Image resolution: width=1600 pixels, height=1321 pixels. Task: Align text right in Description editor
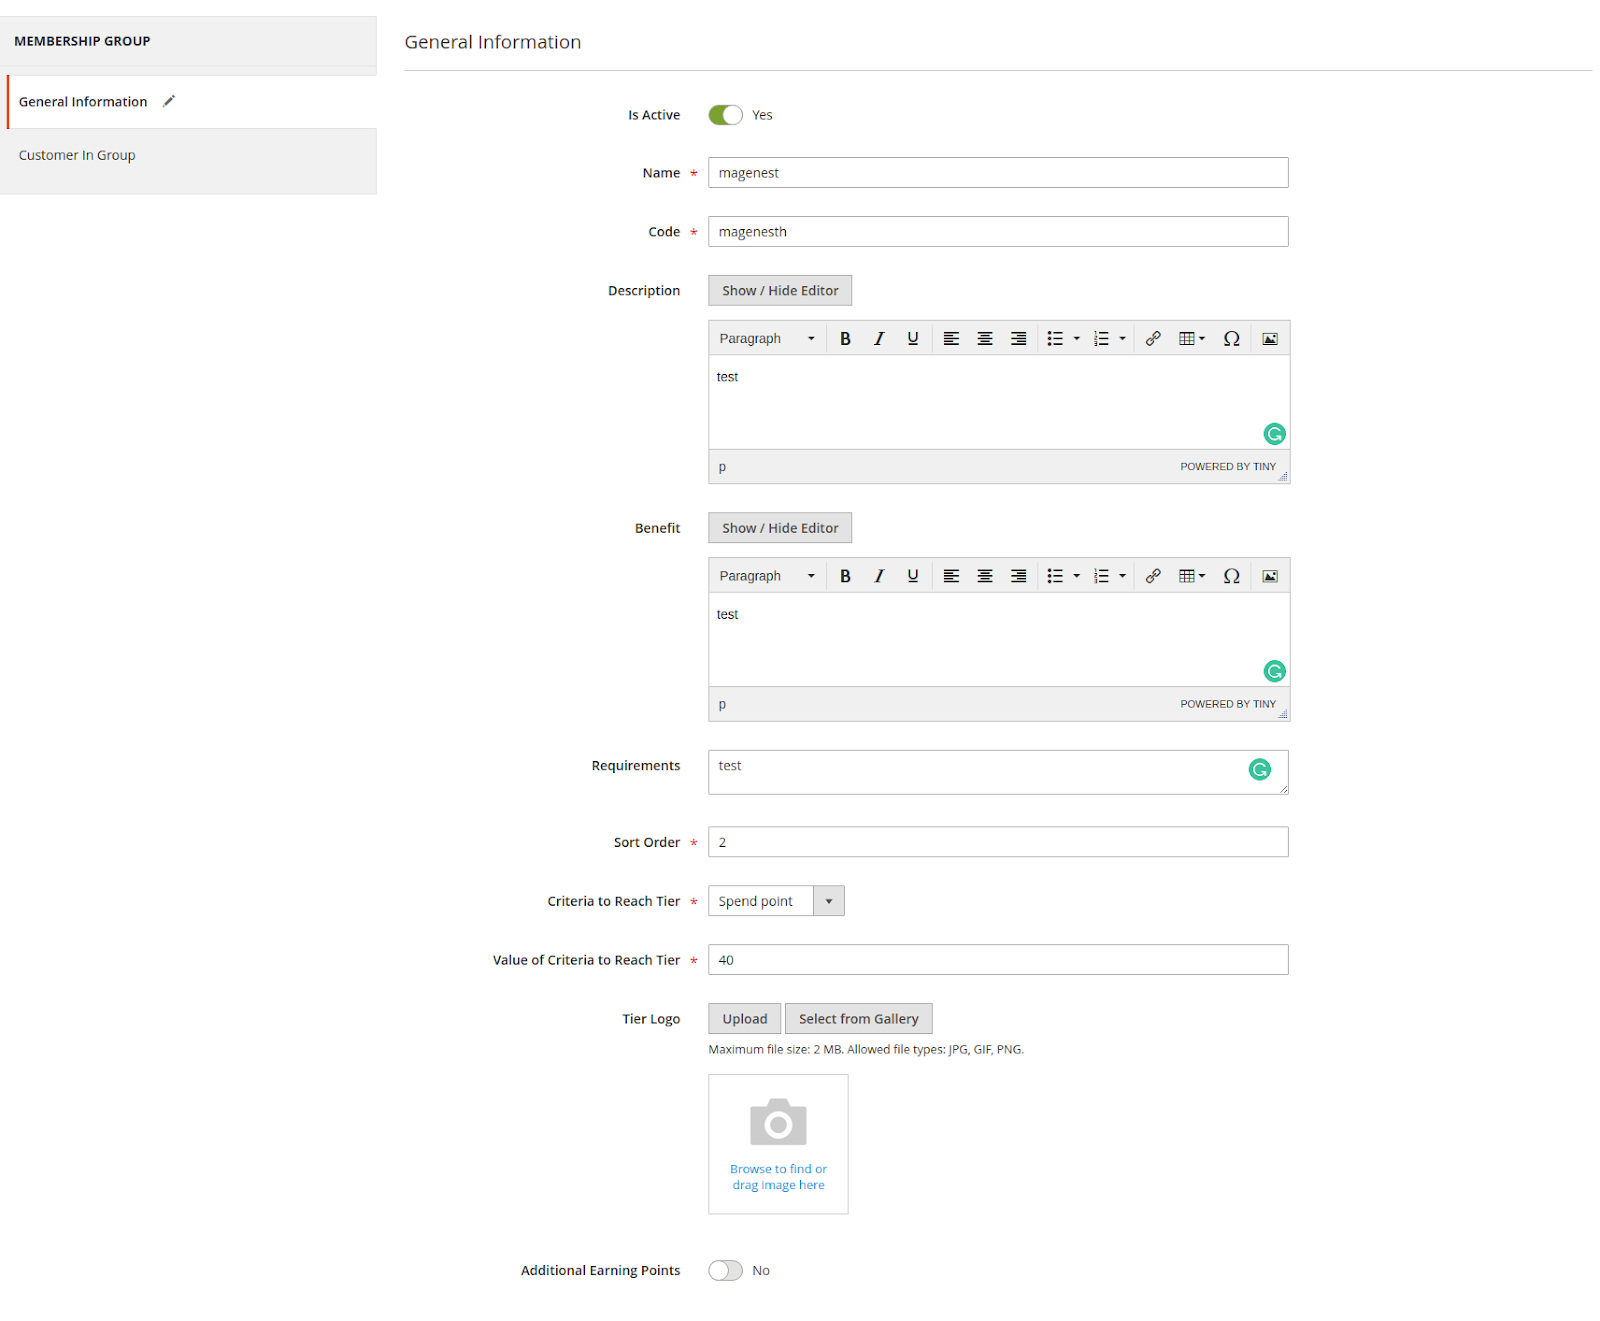click(x=1018, y=339)
